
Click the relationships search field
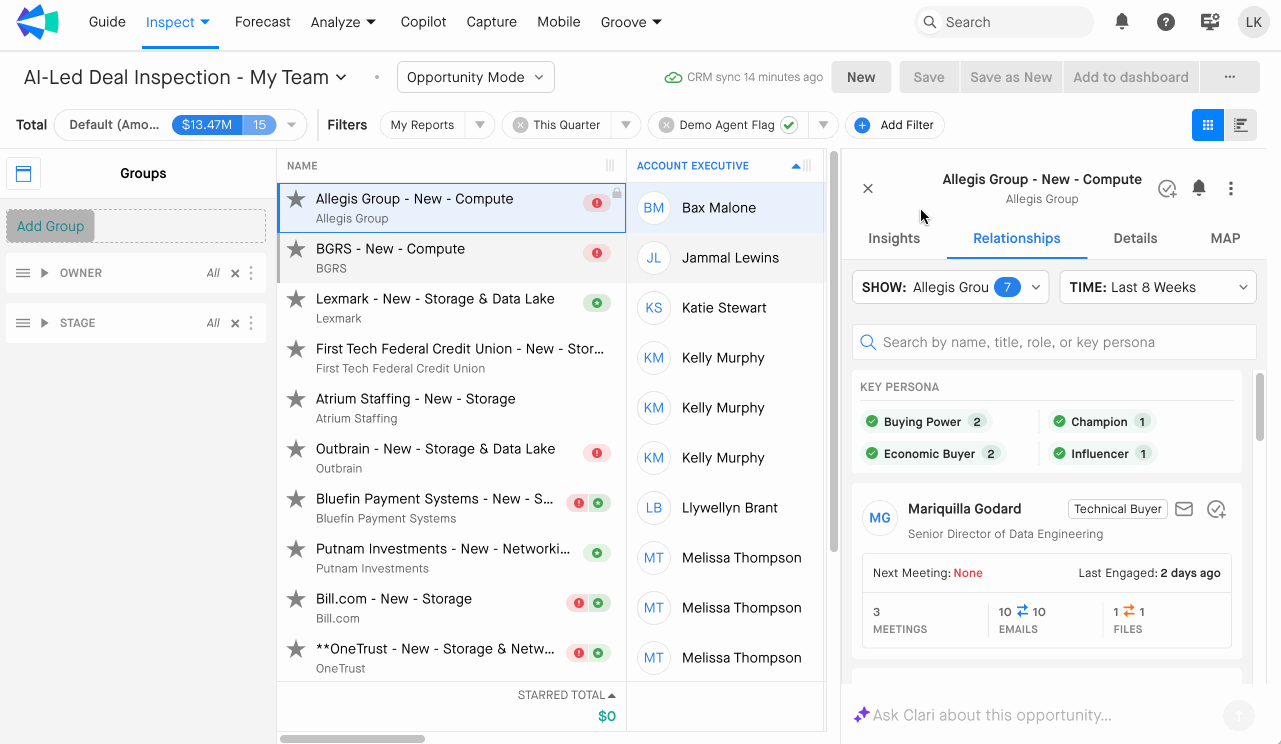[1054, 342]
